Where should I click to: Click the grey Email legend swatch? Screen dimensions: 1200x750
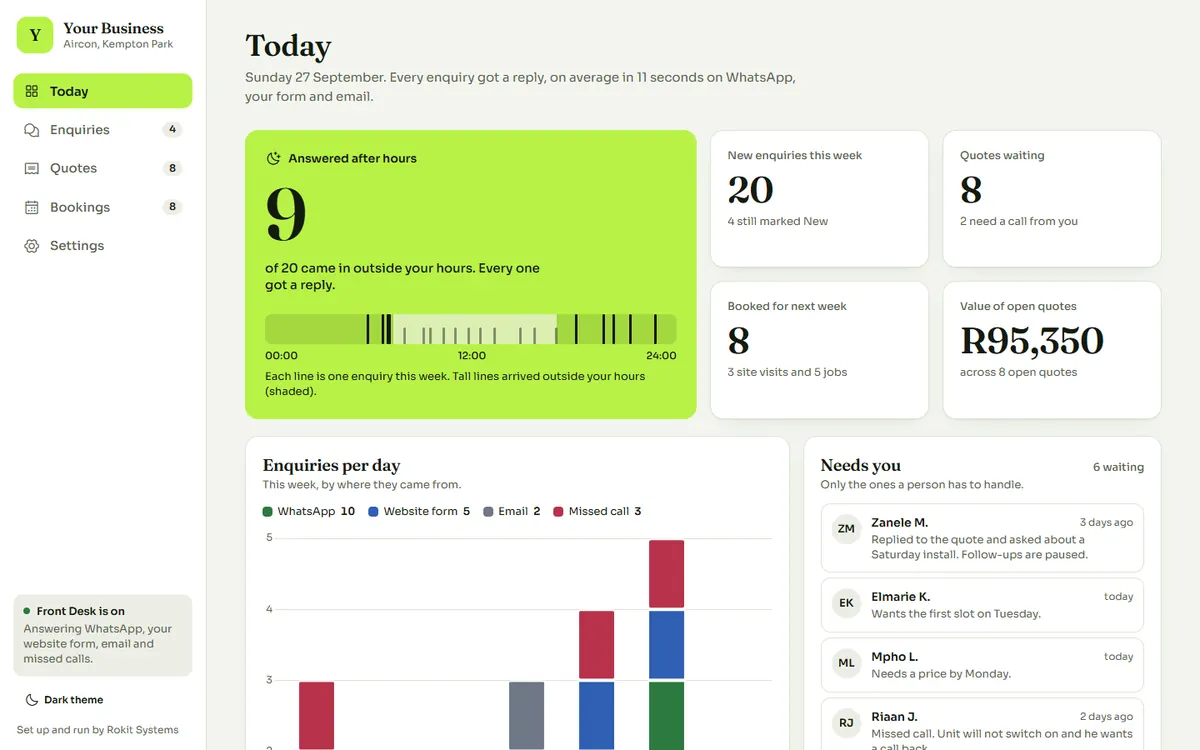(x=488, y=511)
